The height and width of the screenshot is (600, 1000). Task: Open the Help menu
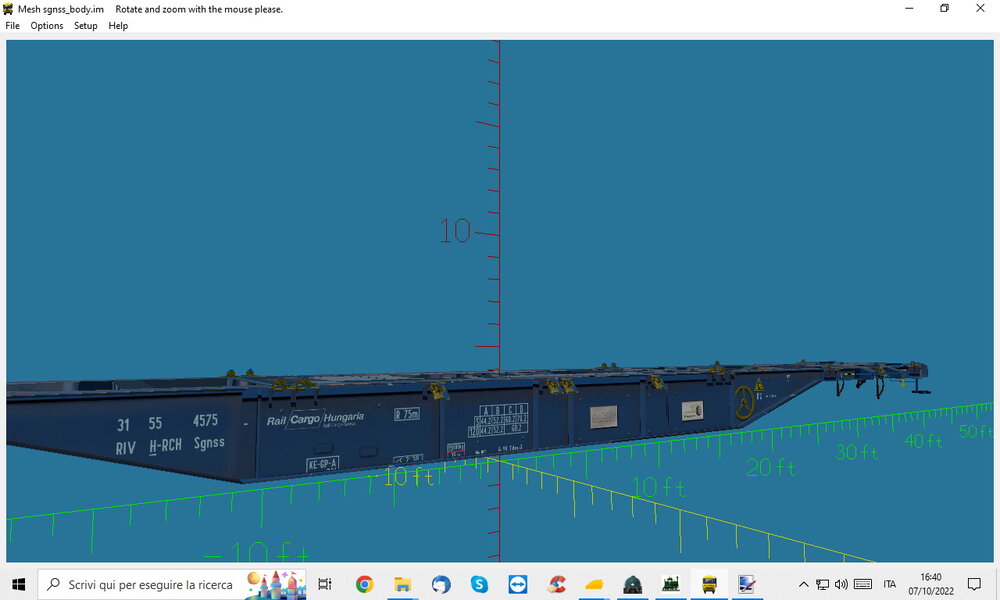118,26
